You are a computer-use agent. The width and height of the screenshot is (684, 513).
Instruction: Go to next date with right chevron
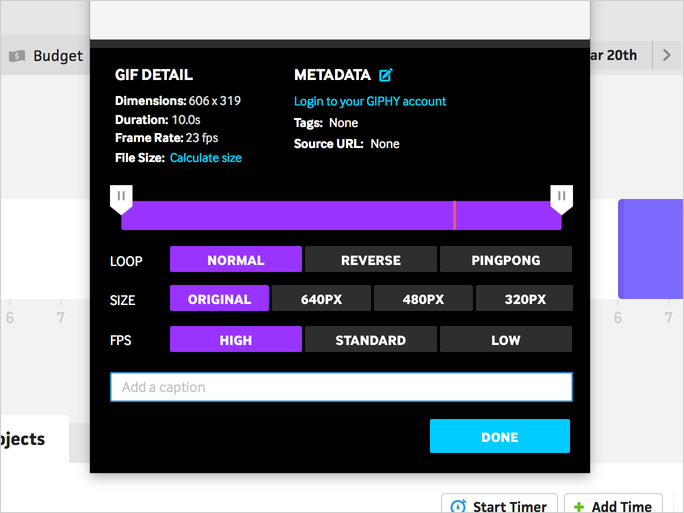(x=666, y=55)
